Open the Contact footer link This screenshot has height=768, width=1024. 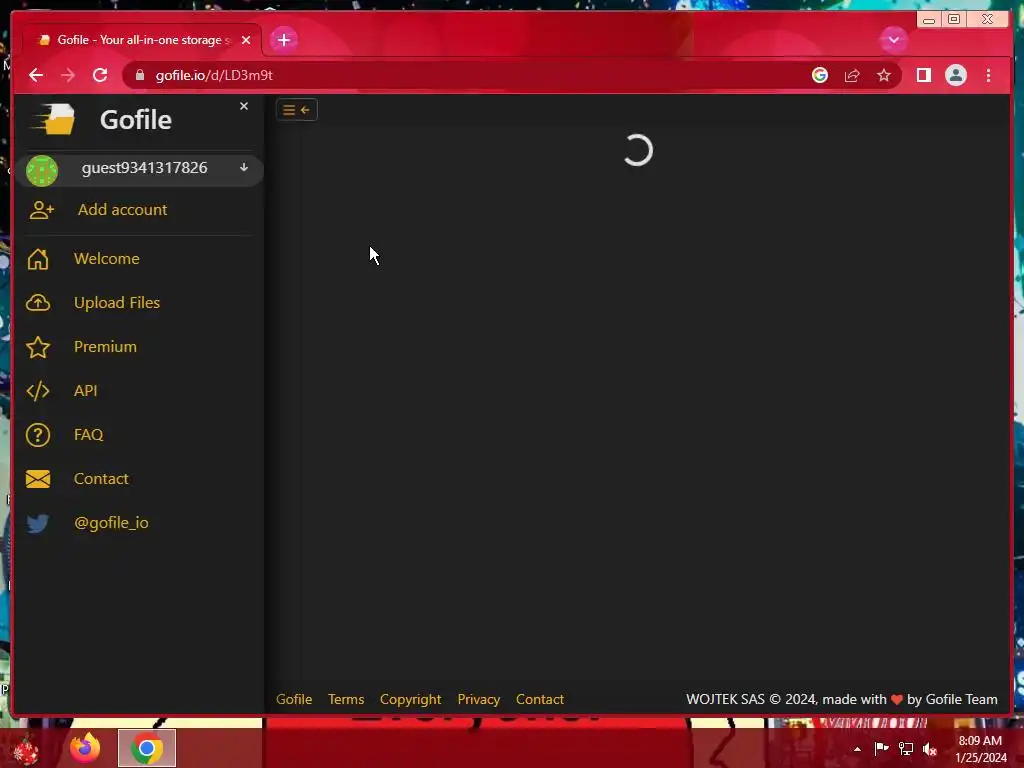tap(539, 699)
